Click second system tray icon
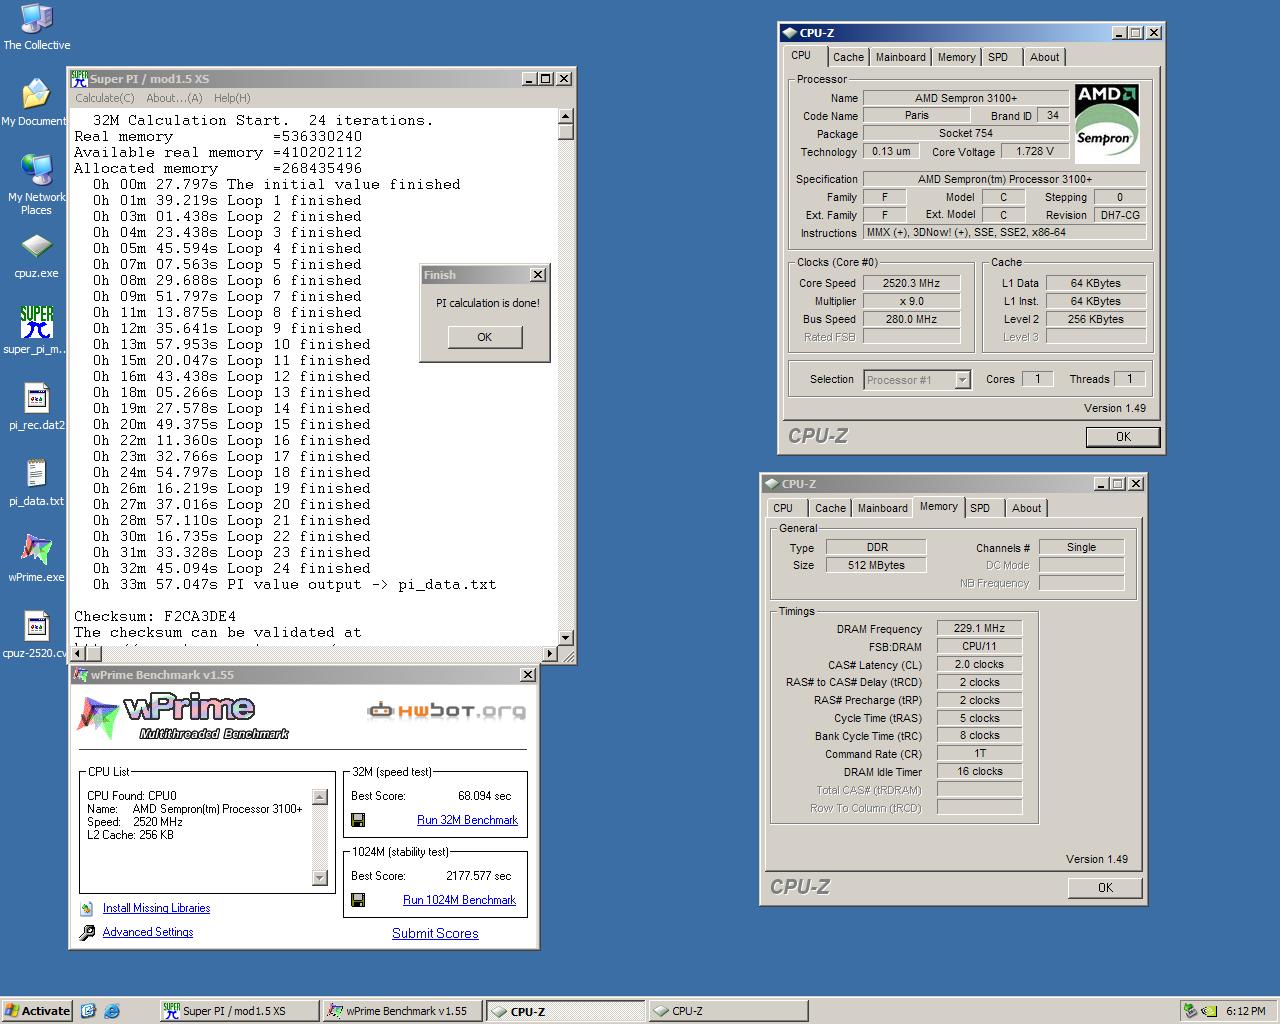This screenshot has height=1024, width=1280. click(1210, 1011)
